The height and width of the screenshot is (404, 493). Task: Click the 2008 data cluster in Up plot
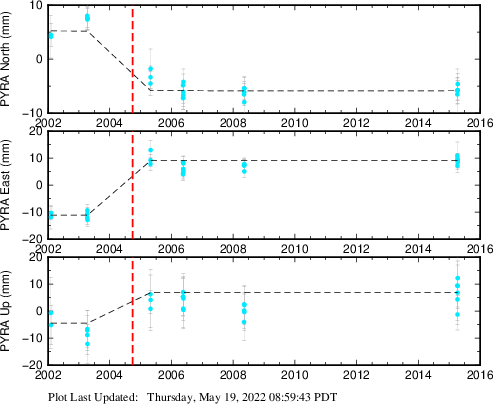click(244, 313)
